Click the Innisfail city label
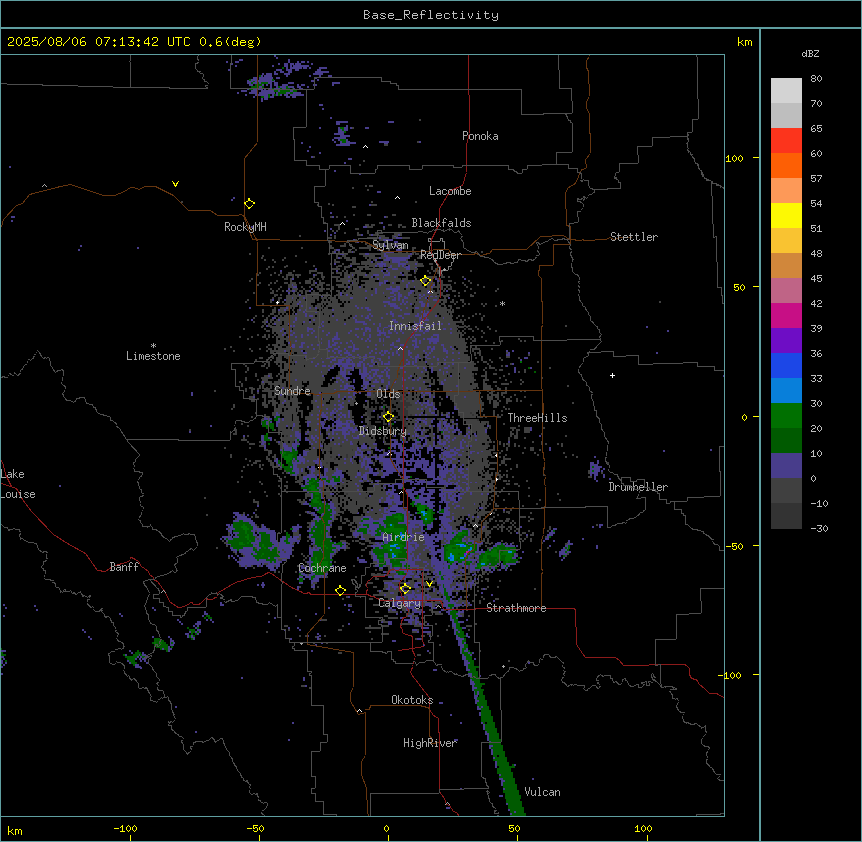Viewport: 862px width, 842px height. 415,326
